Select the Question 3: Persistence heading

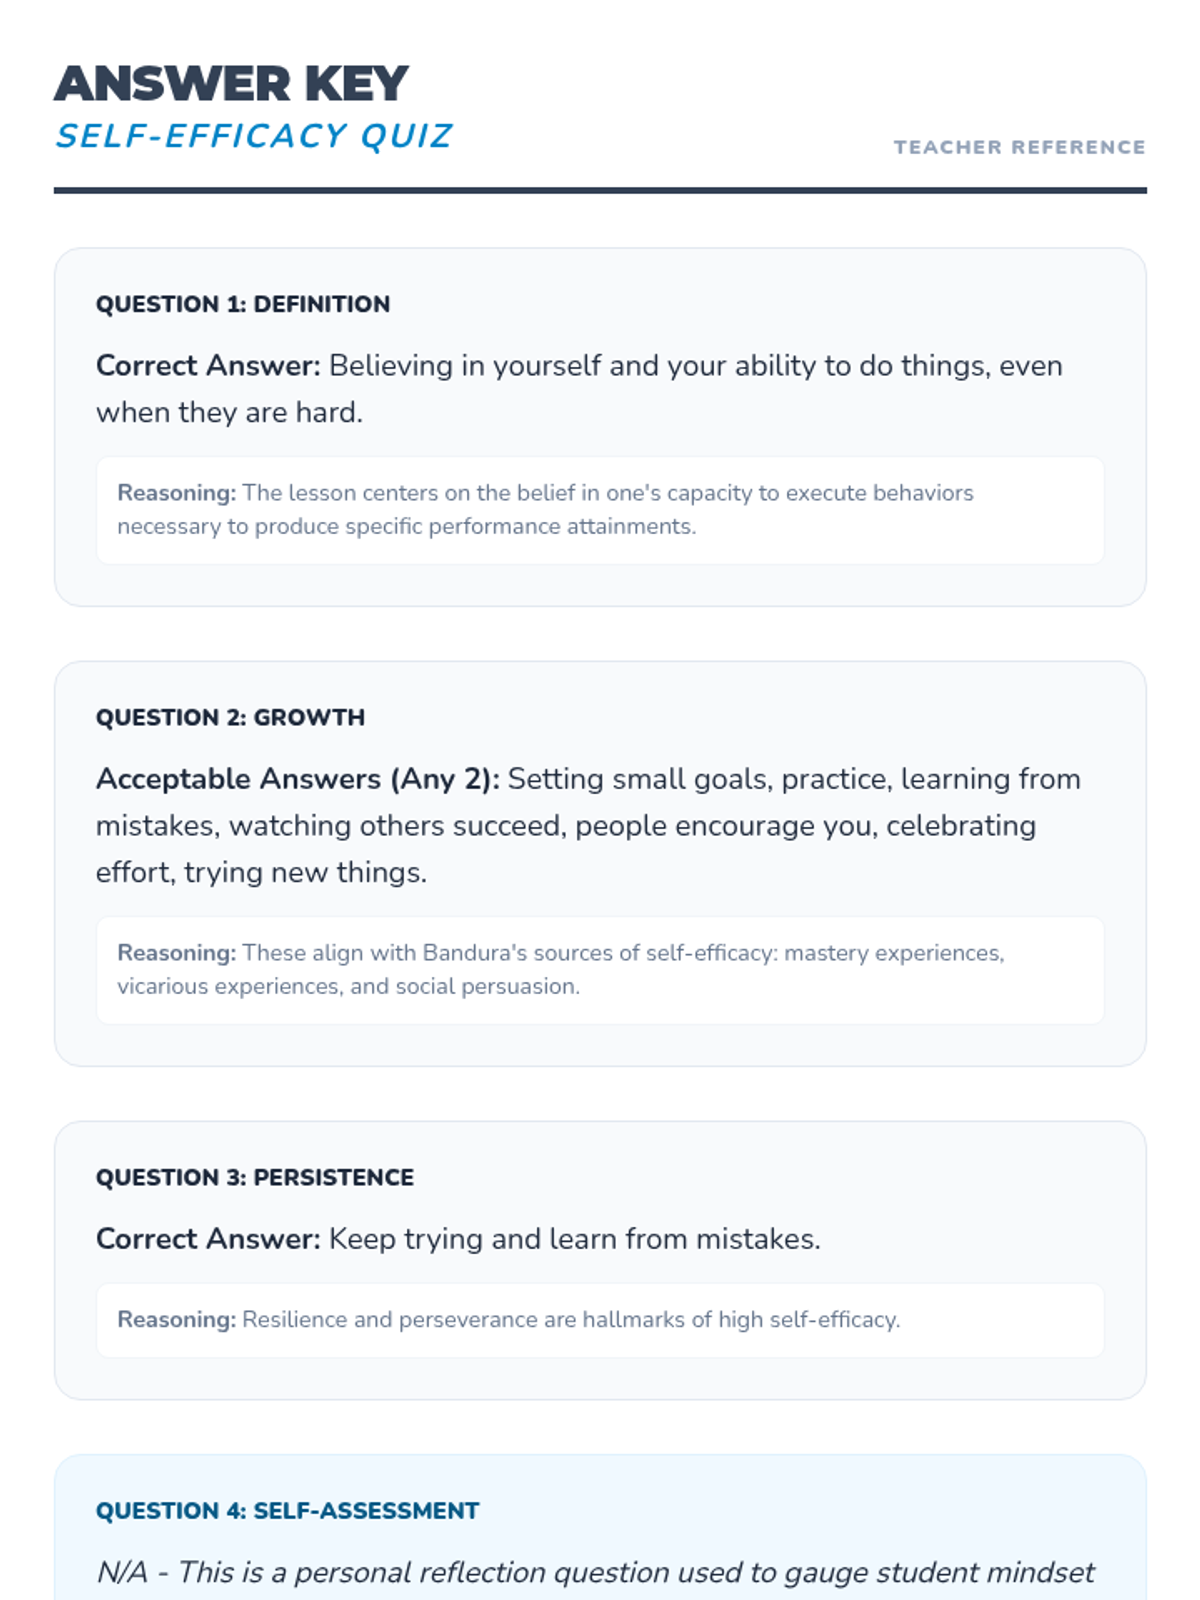tap(255, 1177)
